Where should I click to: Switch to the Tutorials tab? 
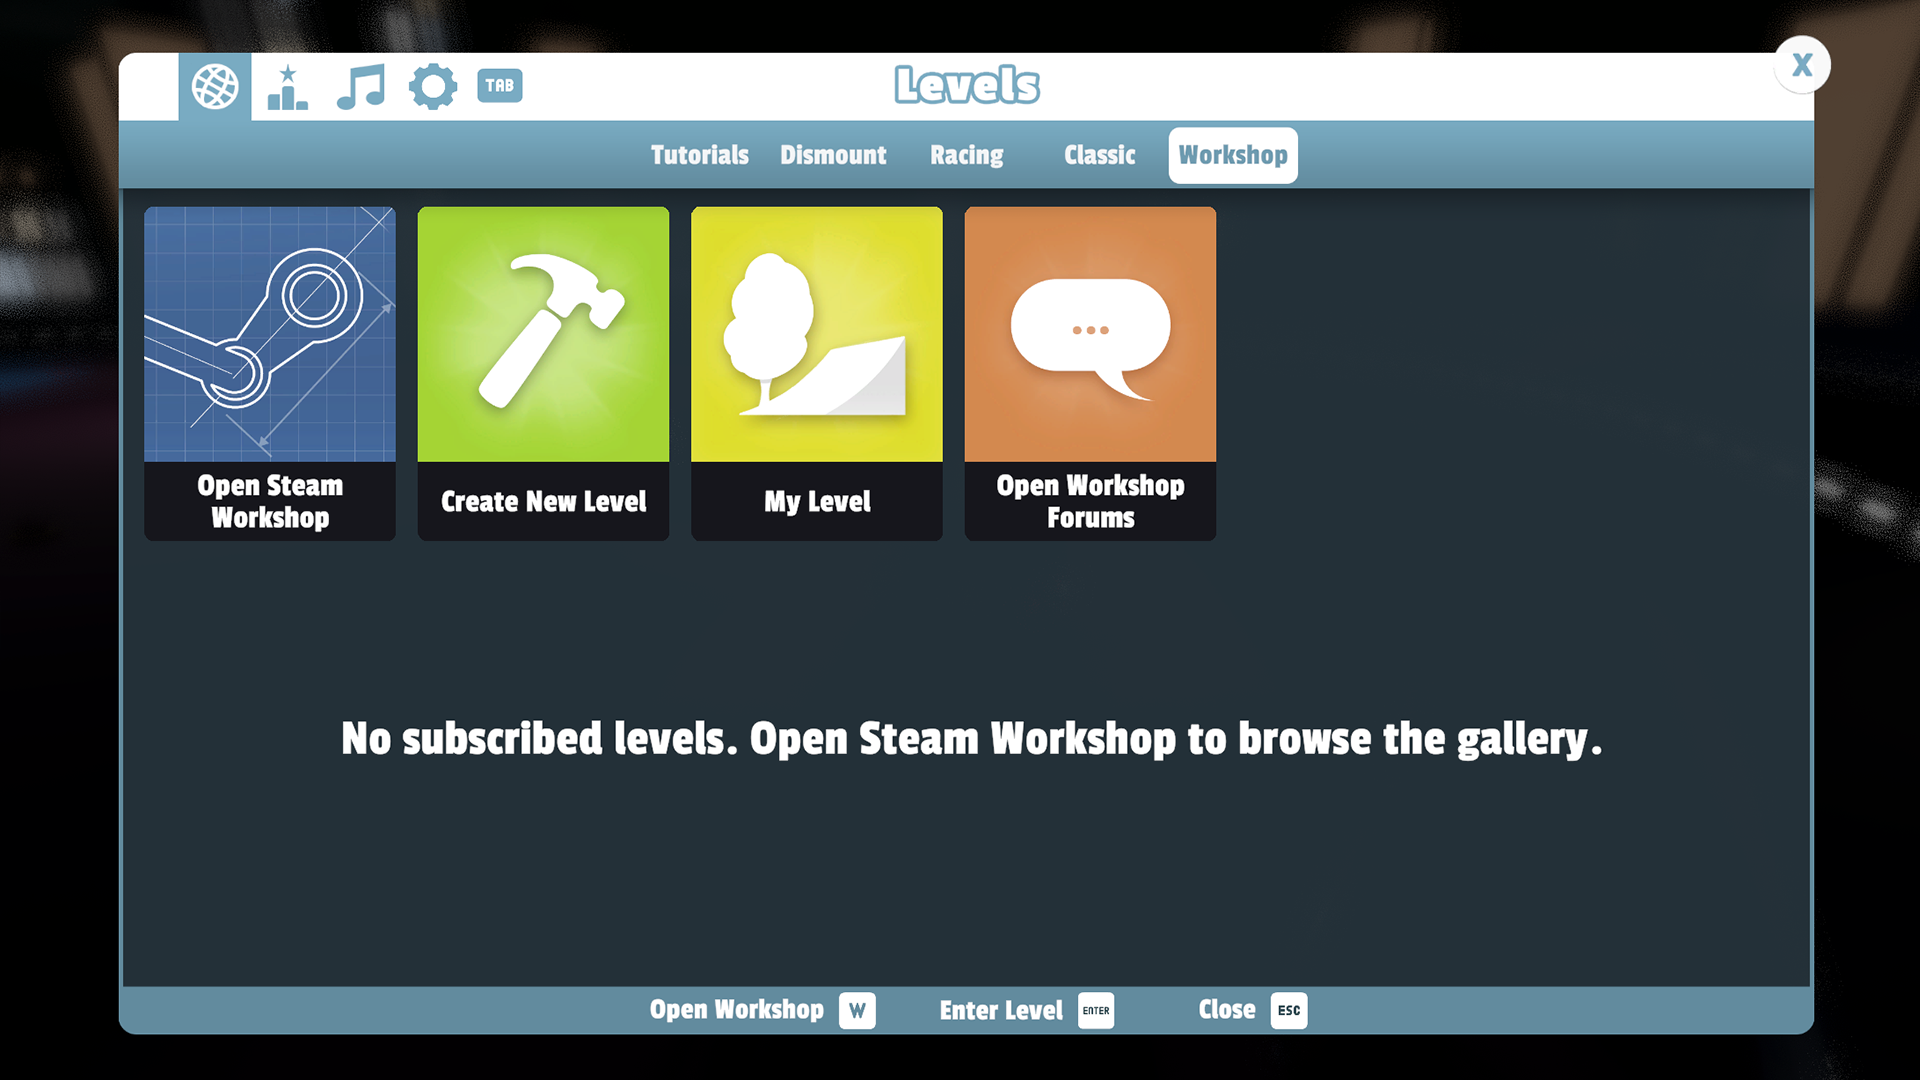(x=699, y=155)
